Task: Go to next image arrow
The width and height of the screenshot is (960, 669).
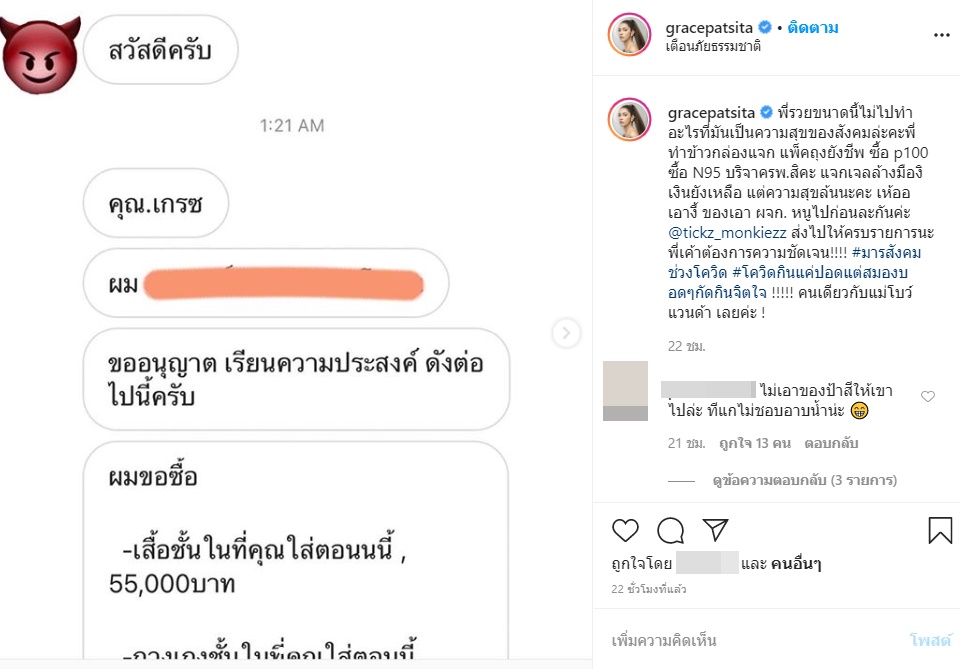Action: point(566,333)
